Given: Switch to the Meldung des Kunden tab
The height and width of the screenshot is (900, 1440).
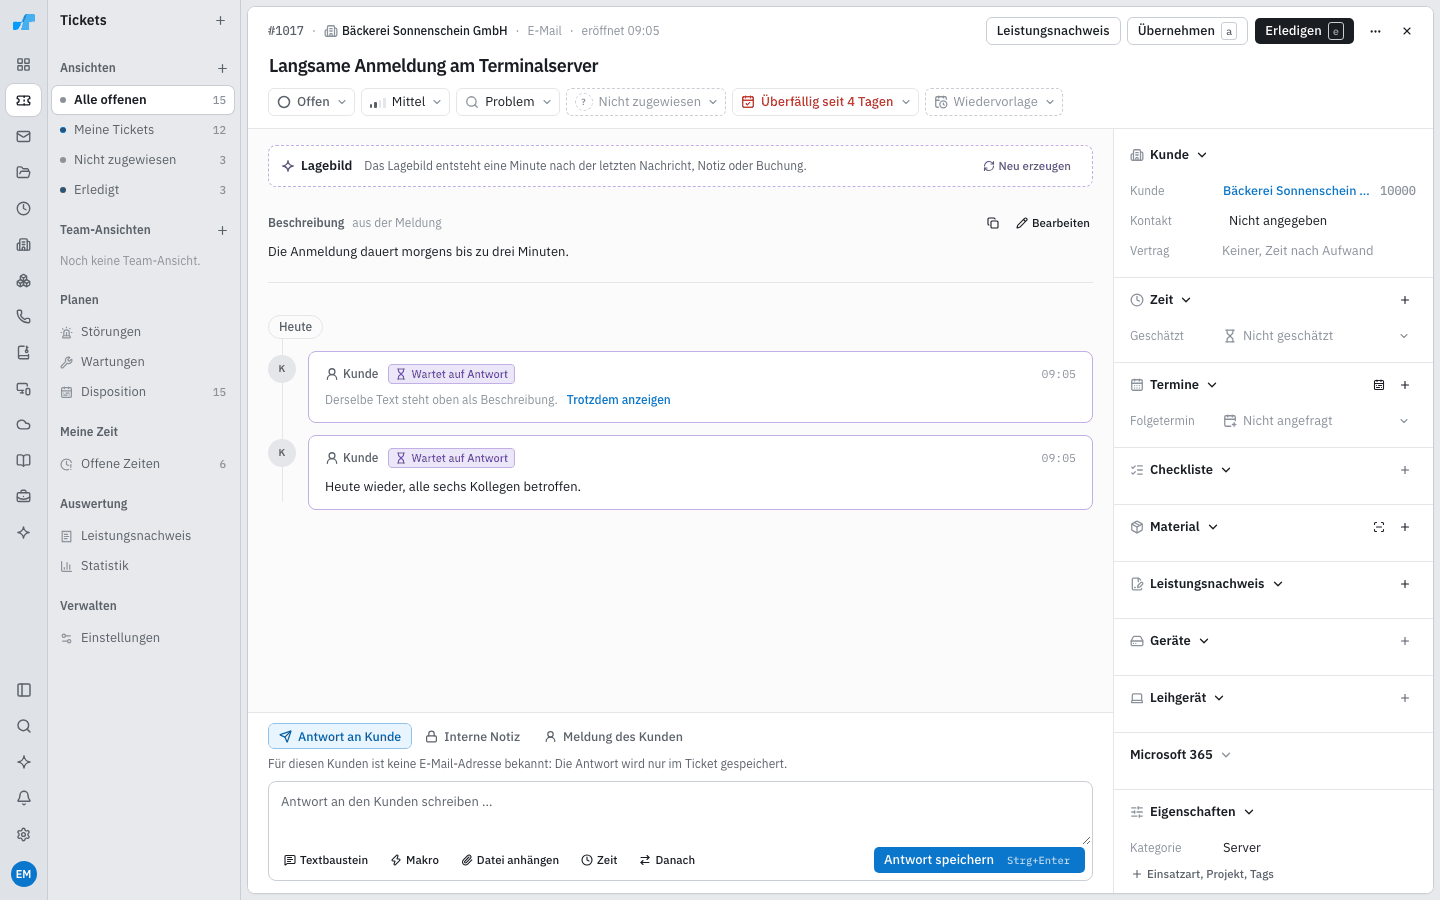Looking at the screenshot, I should click(614, 737).
